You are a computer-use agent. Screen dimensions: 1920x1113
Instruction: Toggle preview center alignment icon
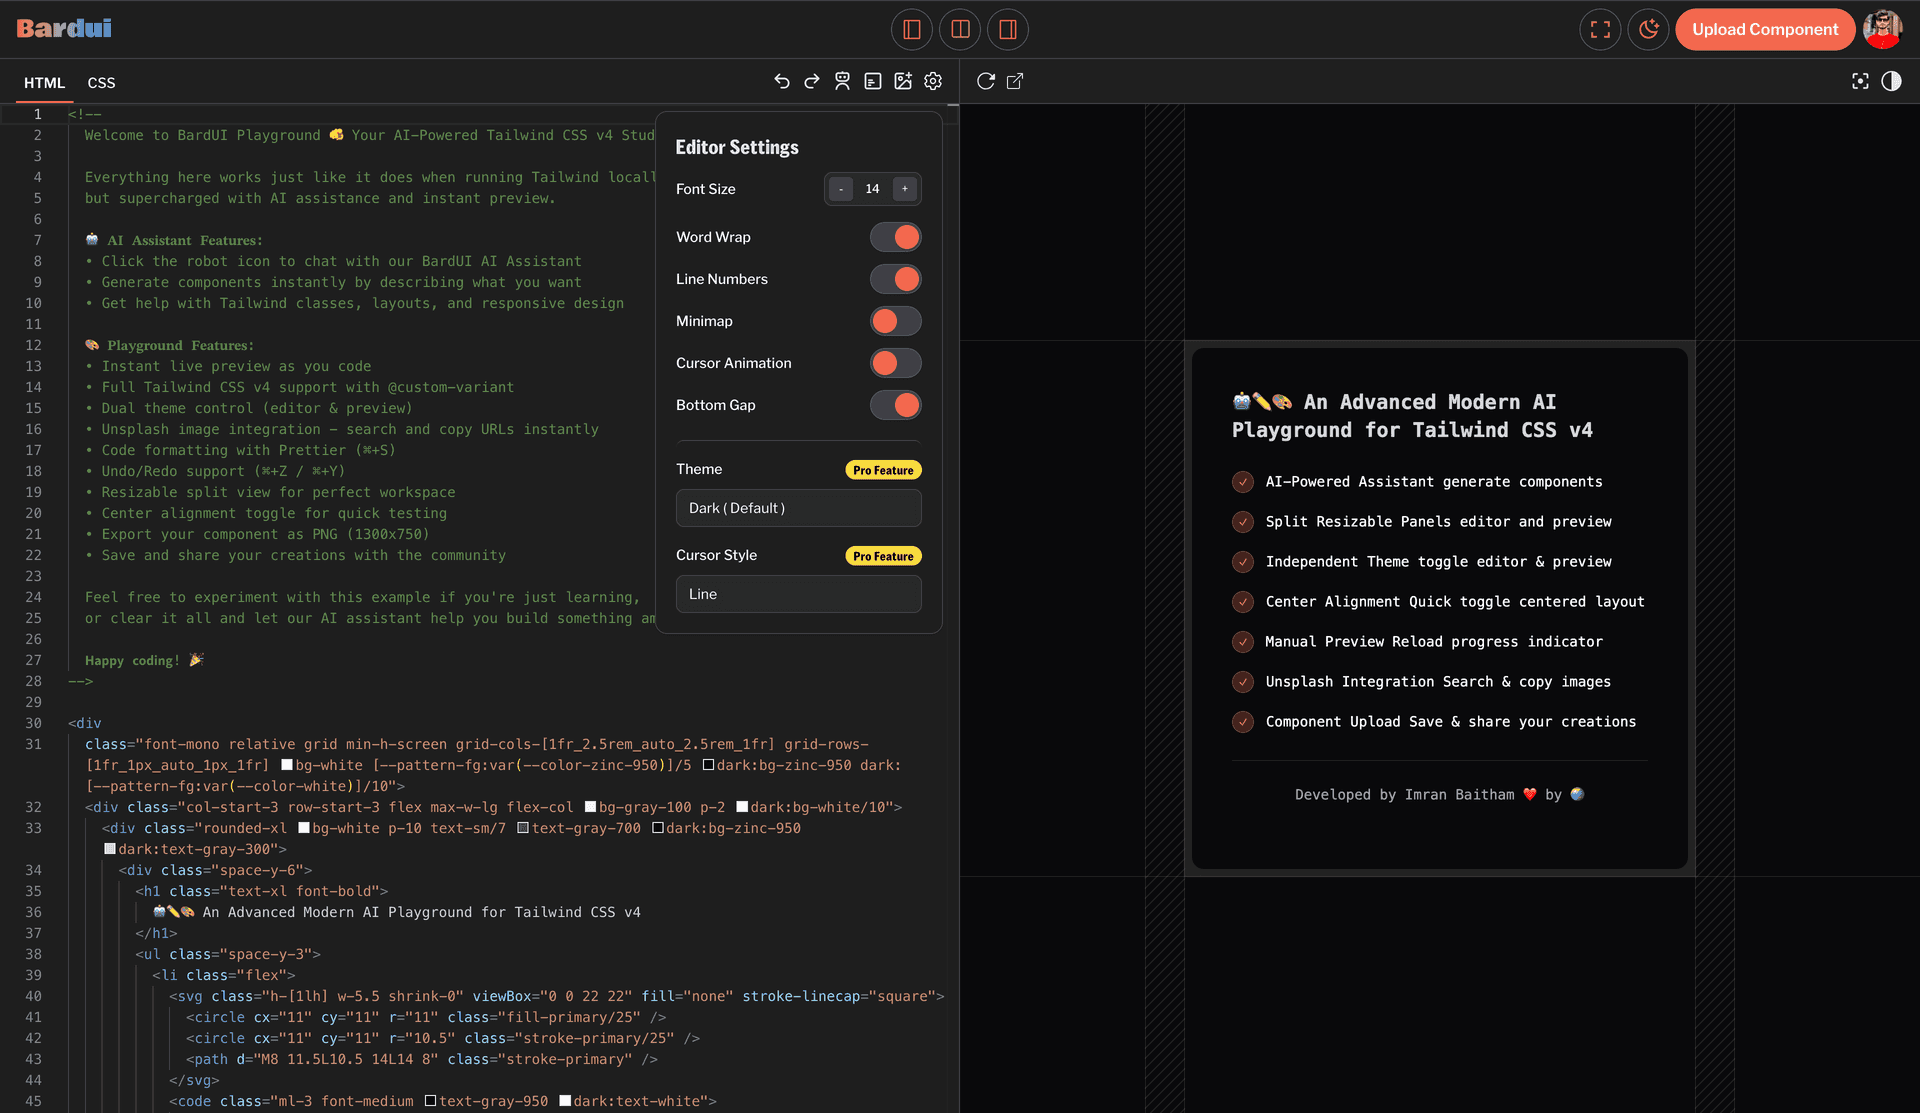[x=1860, y=81]
